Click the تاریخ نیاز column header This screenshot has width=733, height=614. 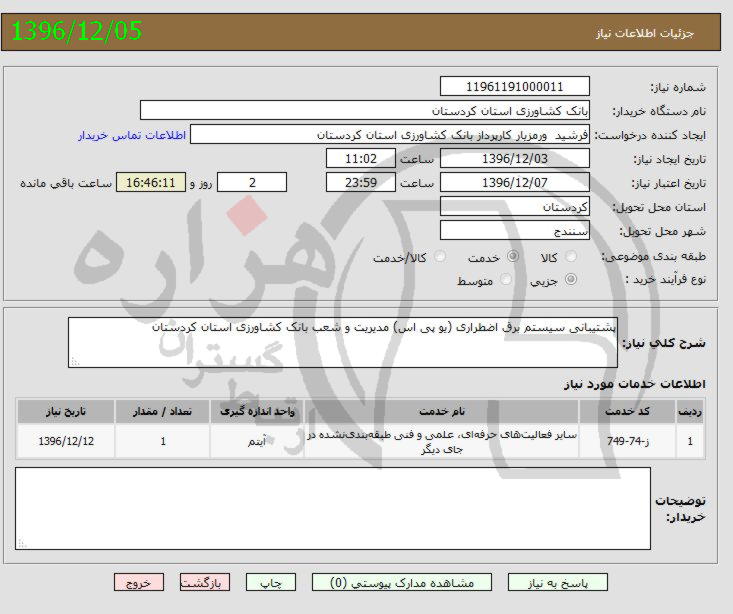point(66,412)
